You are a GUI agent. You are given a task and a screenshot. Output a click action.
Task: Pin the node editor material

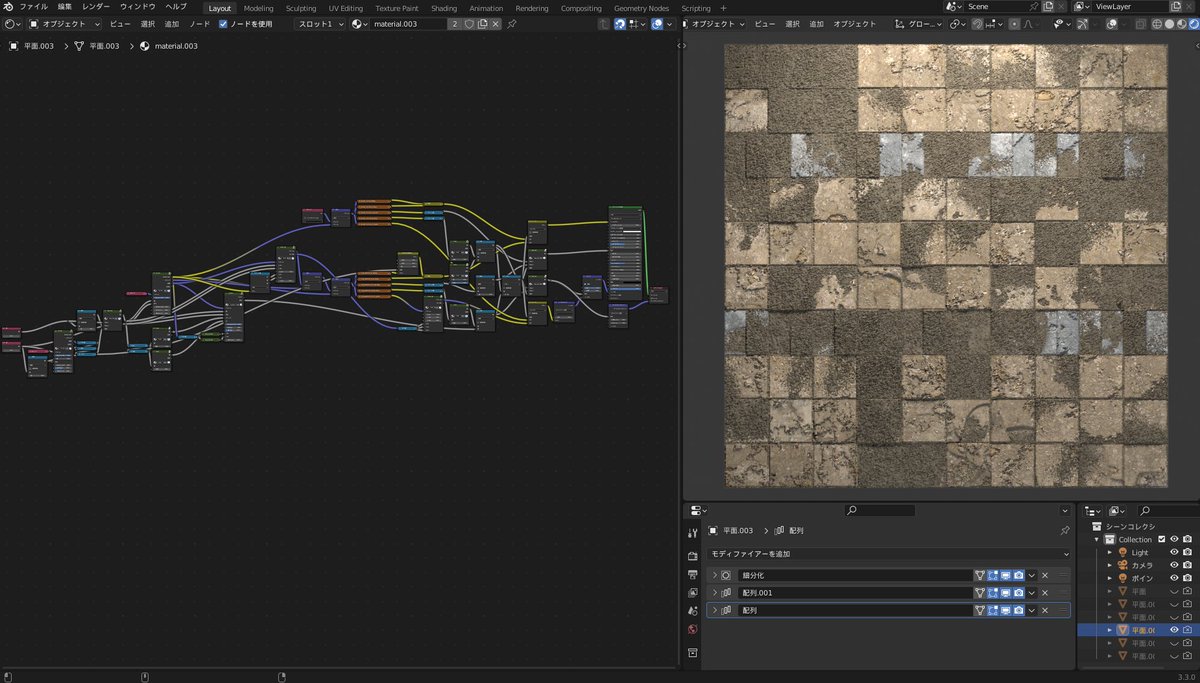point(512,23)
